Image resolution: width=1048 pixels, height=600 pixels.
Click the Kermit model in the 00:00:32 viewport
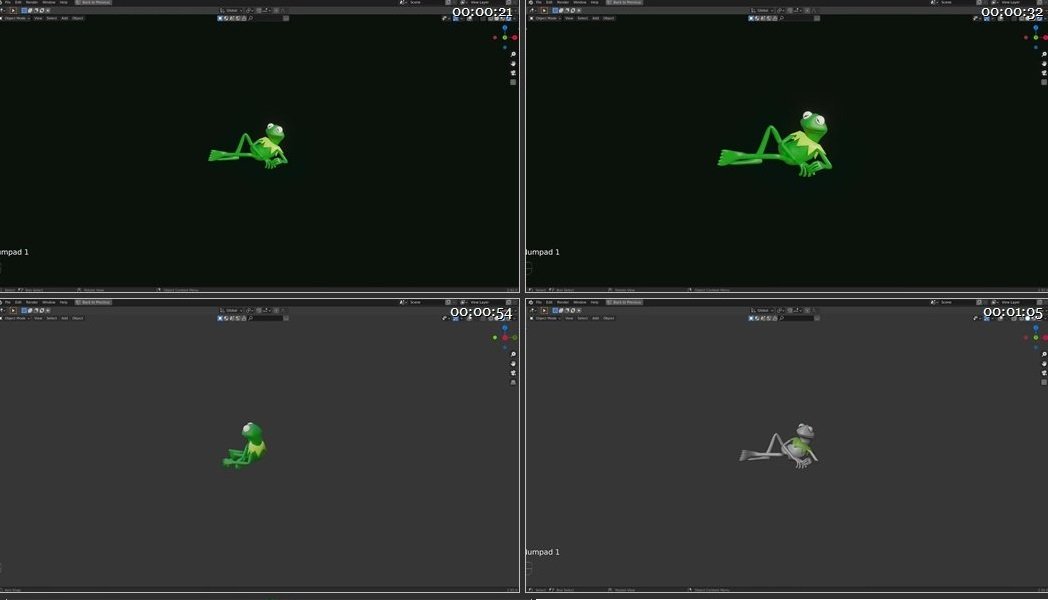coord(775,144)
